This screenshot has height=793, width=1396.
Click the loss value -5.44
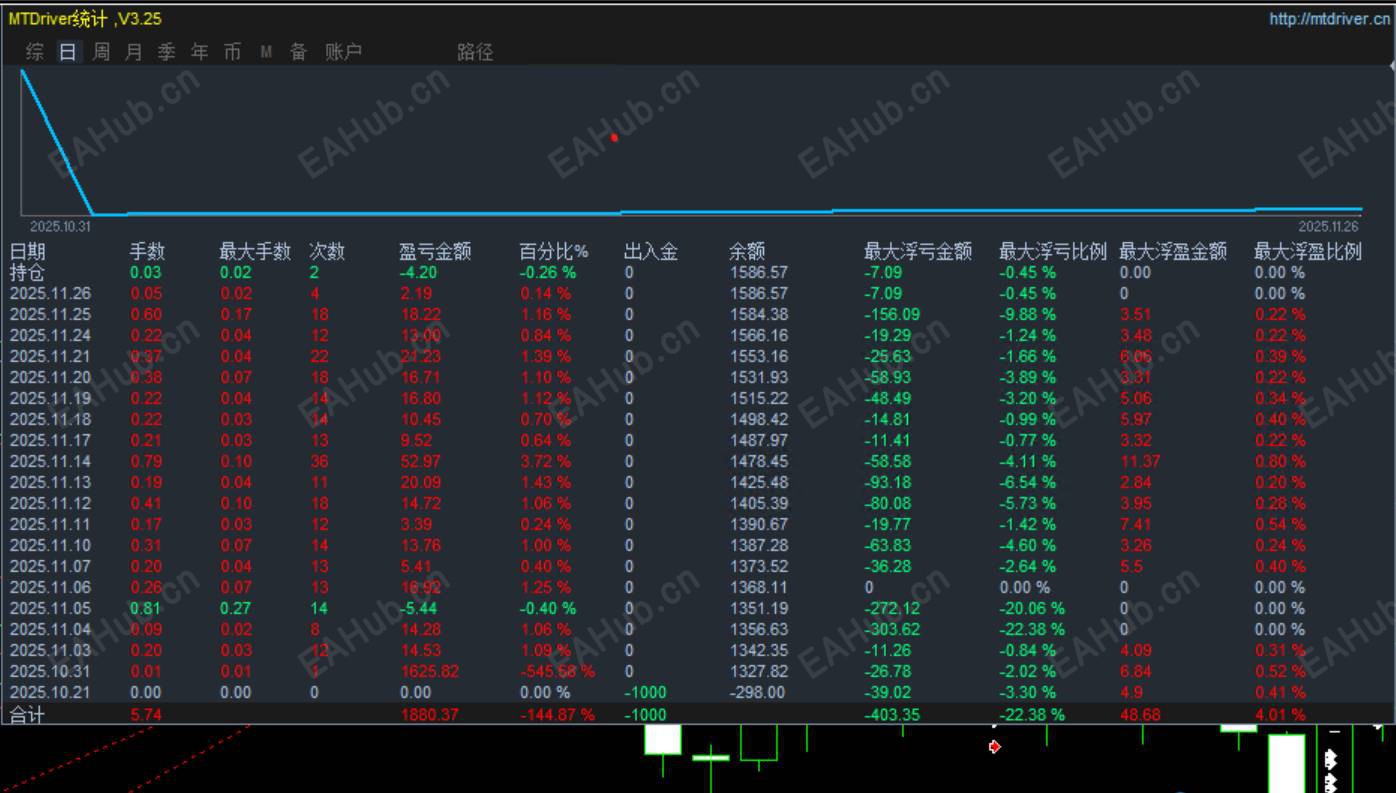click(418, 608)
